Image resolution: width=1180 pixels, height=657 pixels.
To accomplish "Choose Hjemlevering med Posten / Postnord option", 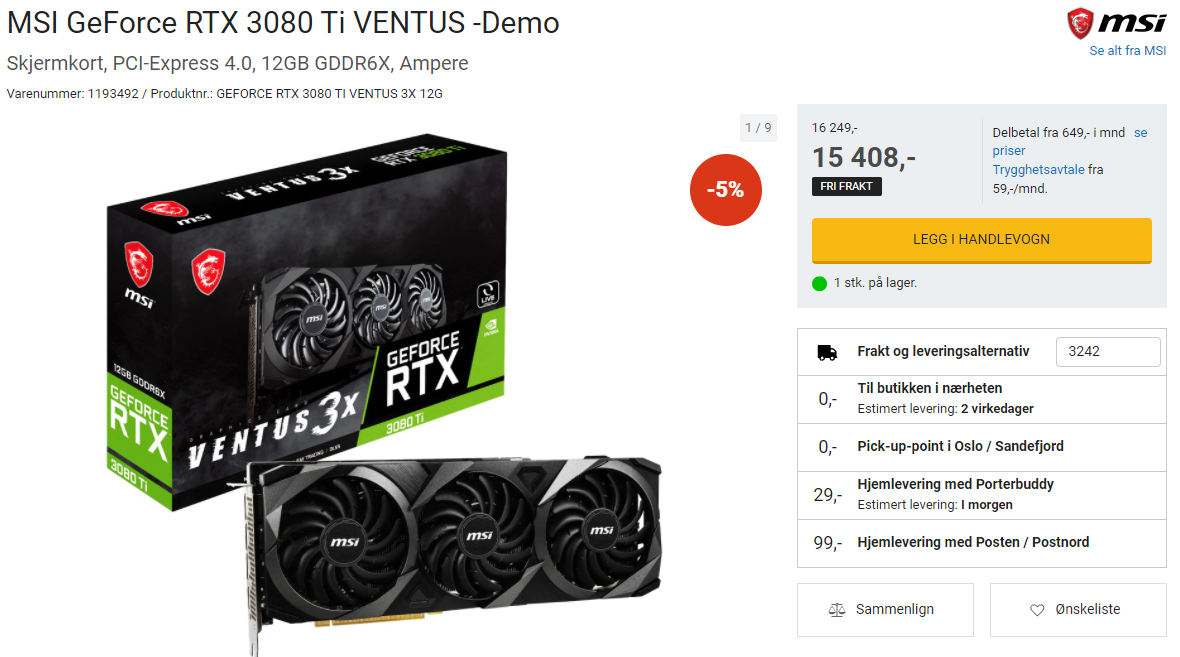I will pos(981,543).
